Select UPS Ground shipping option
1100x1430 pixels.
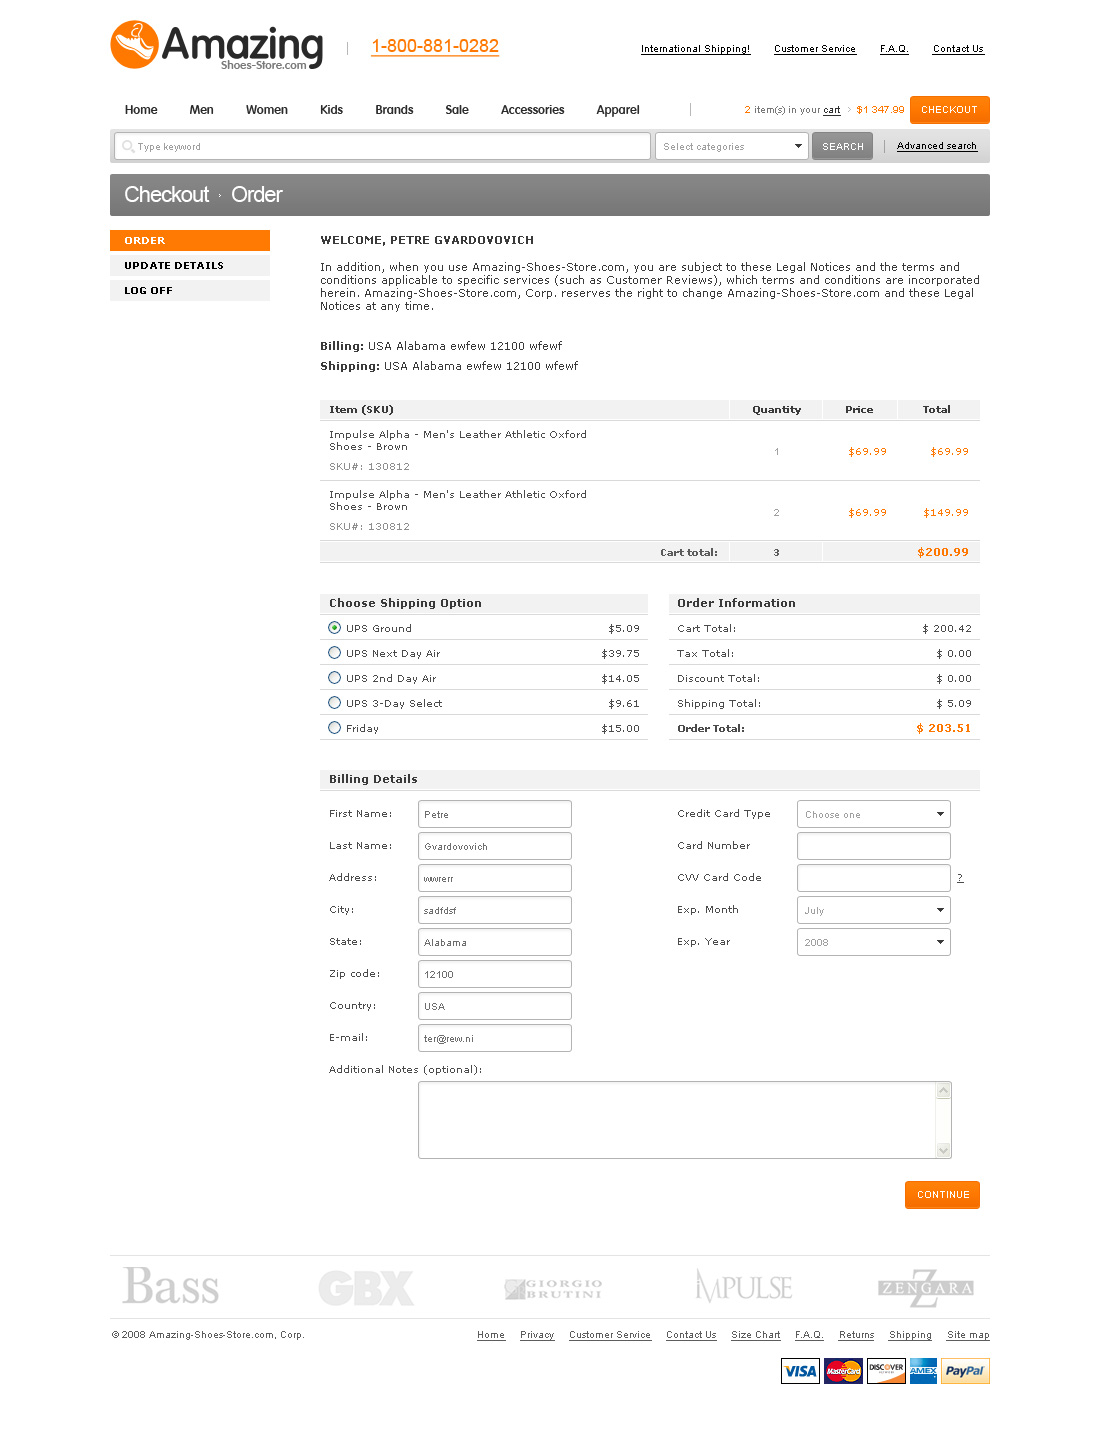coord(335,628)
